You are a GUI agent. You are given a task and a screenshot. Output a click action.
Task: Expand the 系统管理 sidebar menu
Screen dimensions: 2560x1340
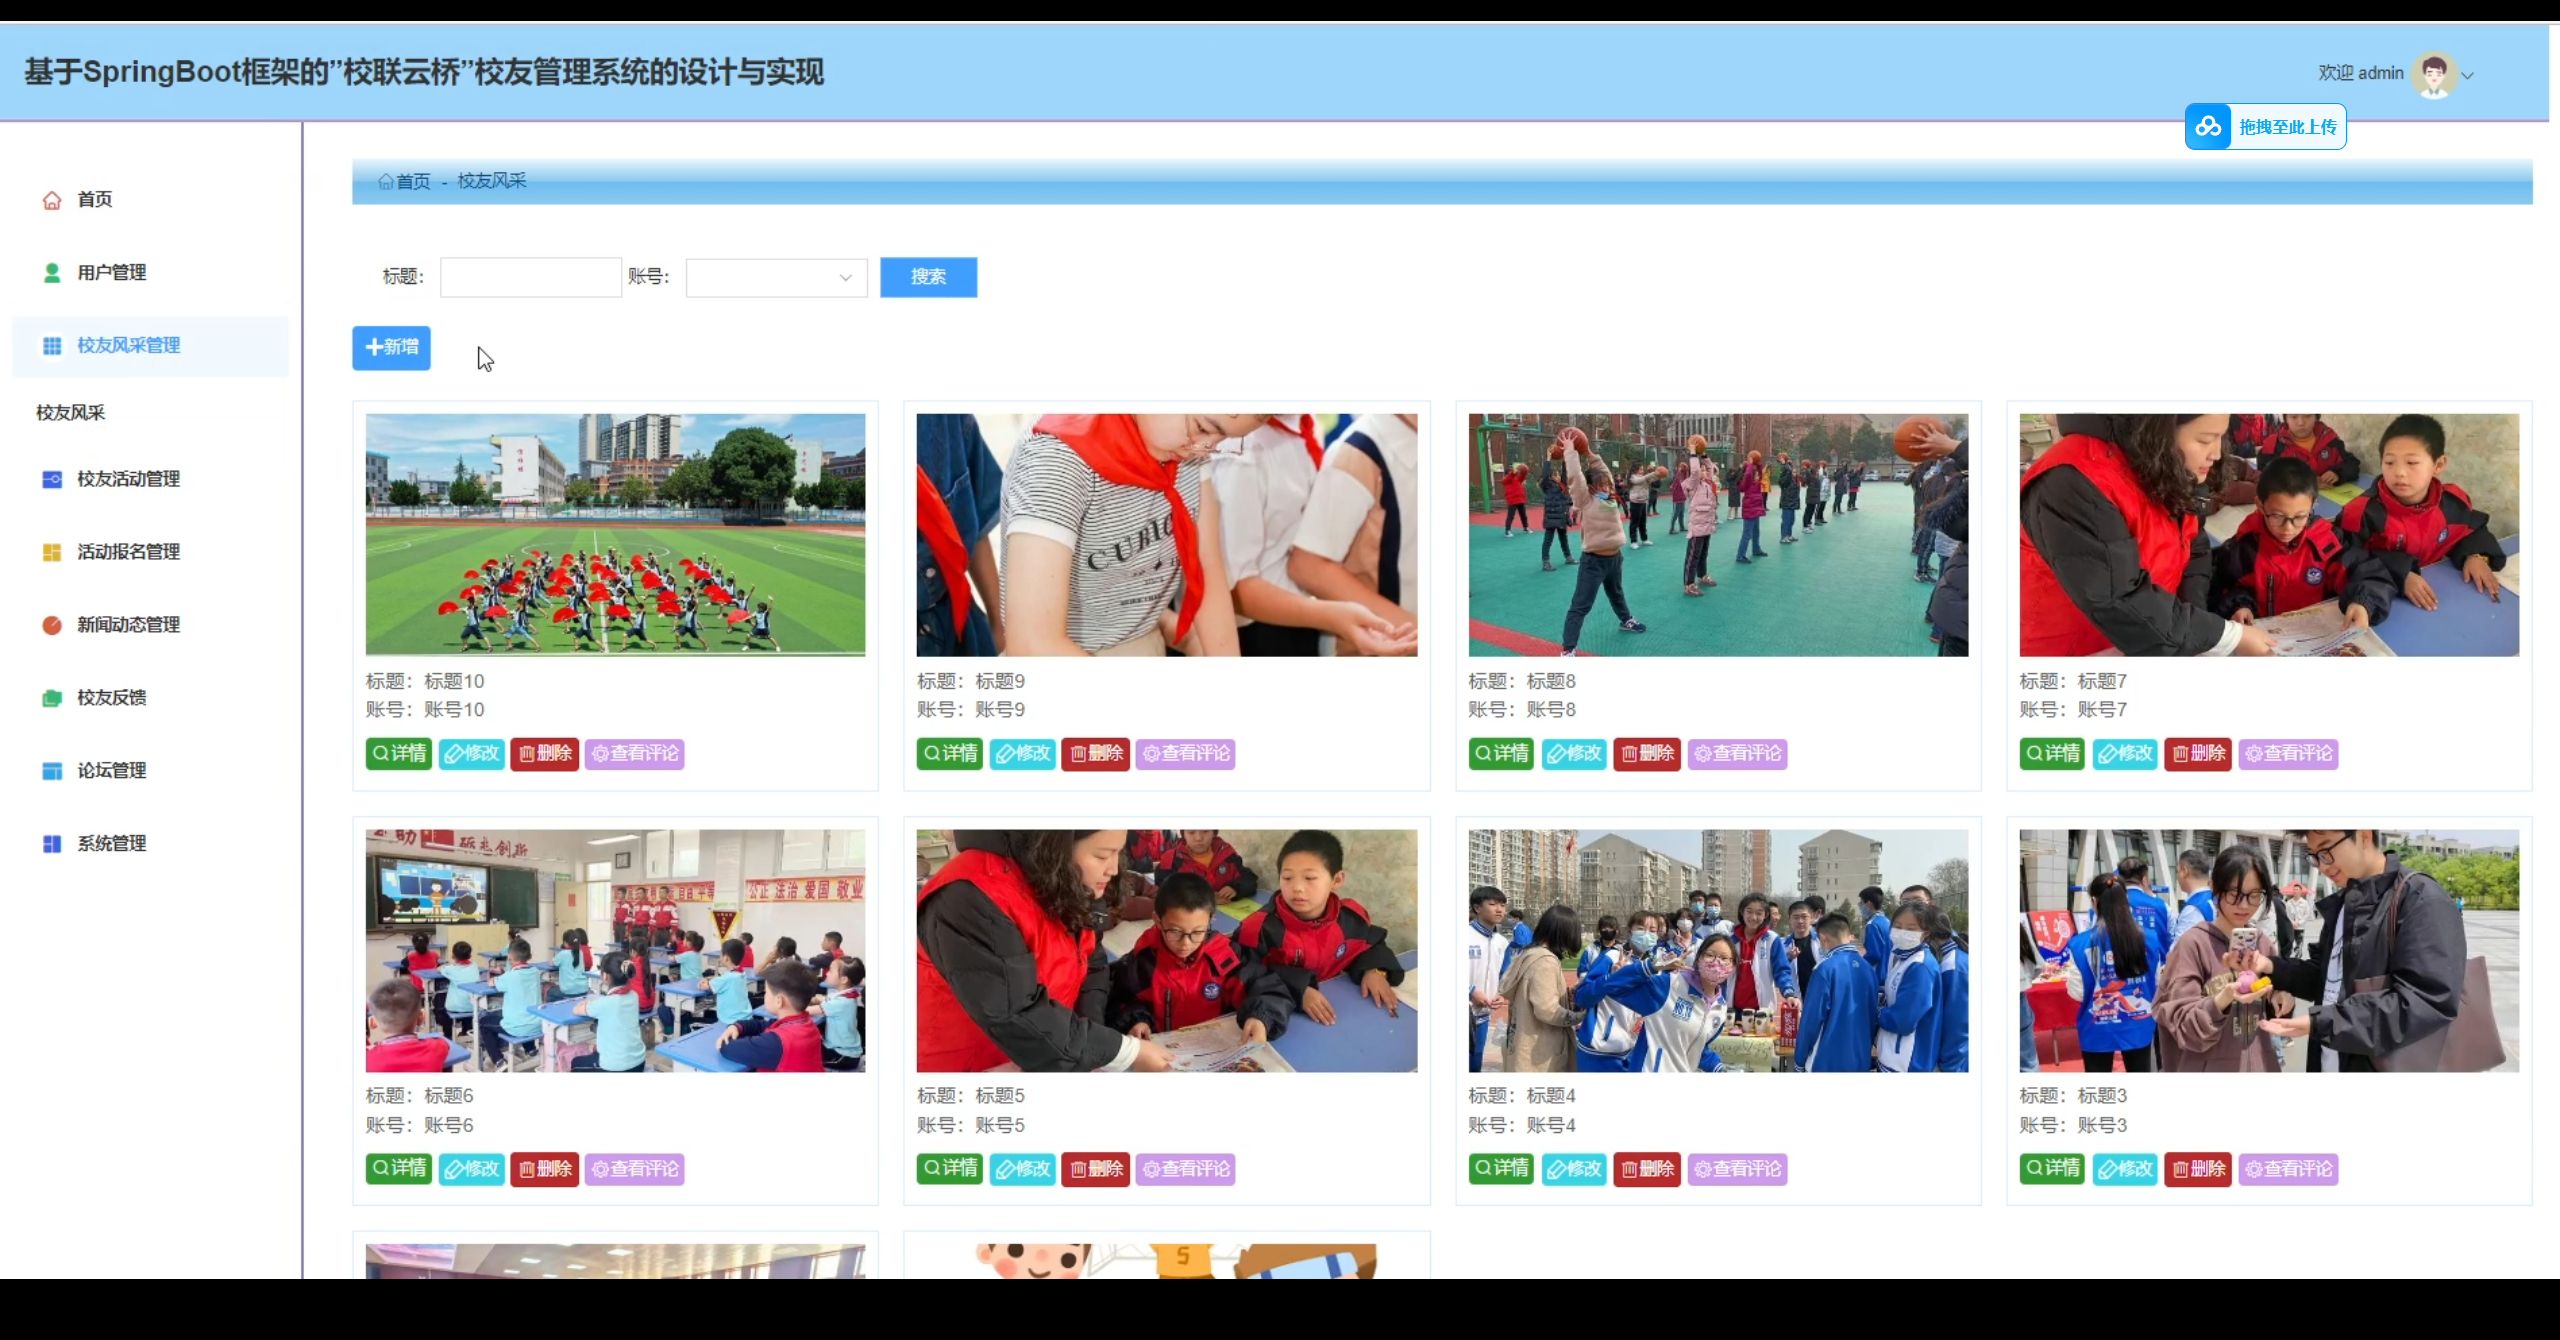point(111,844)
